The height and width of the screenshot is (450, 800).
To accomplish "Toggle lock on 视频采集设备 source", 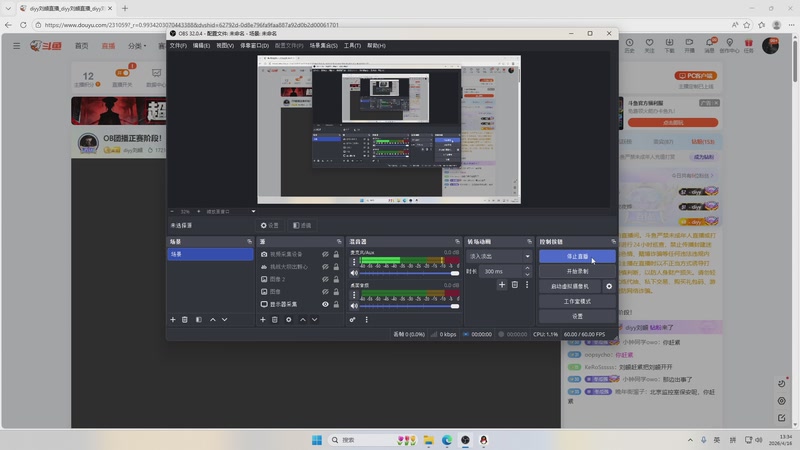I will coord(336,254).
